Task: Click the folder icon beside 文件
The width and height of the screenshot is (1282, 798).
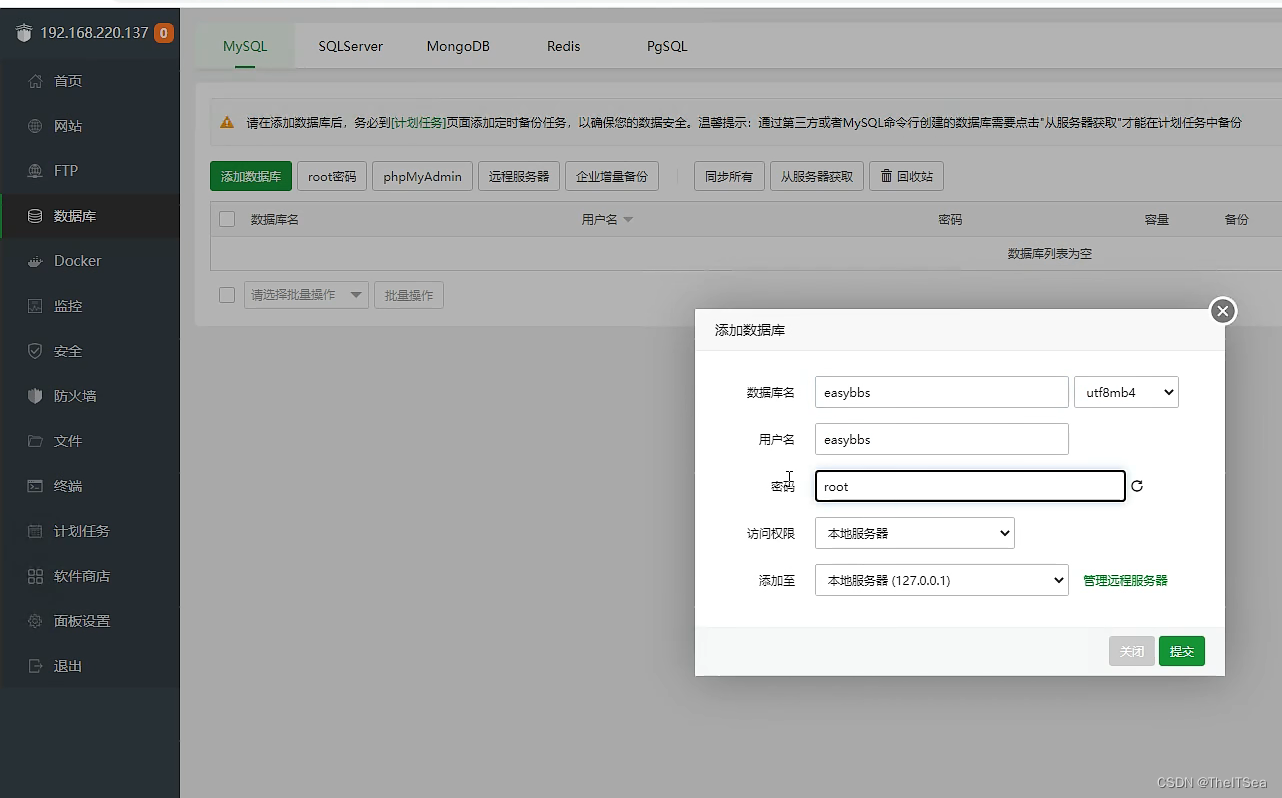Action: (36, 441)
